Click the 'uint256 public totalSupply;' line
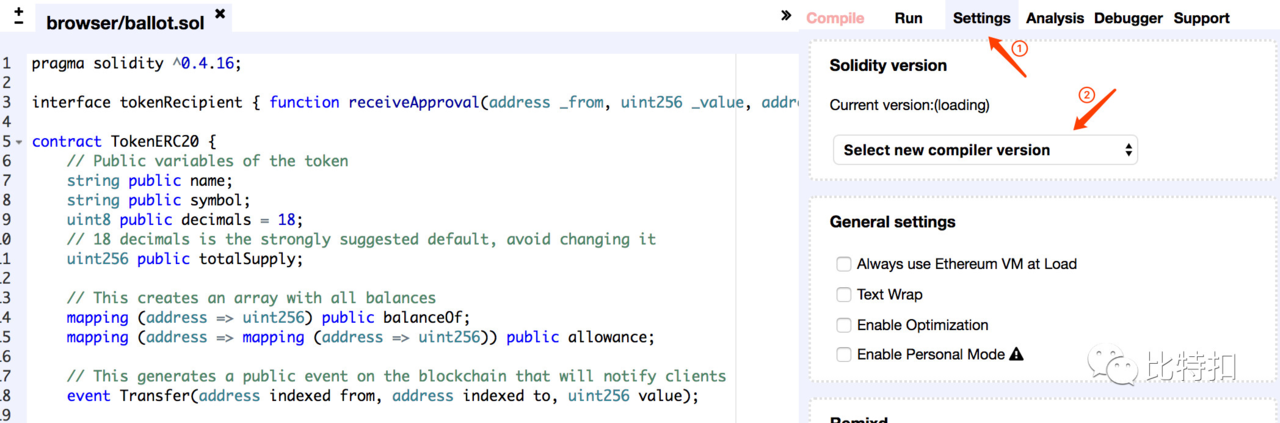 click(x=185, y=259)
